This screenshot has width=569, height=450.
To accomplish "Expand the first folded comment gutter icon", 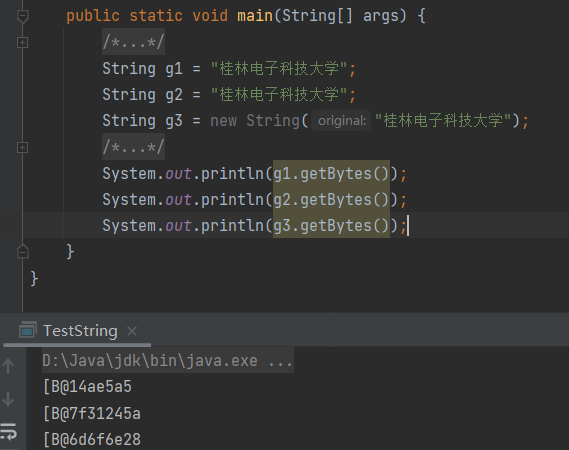I will click(x=22, y=42).
